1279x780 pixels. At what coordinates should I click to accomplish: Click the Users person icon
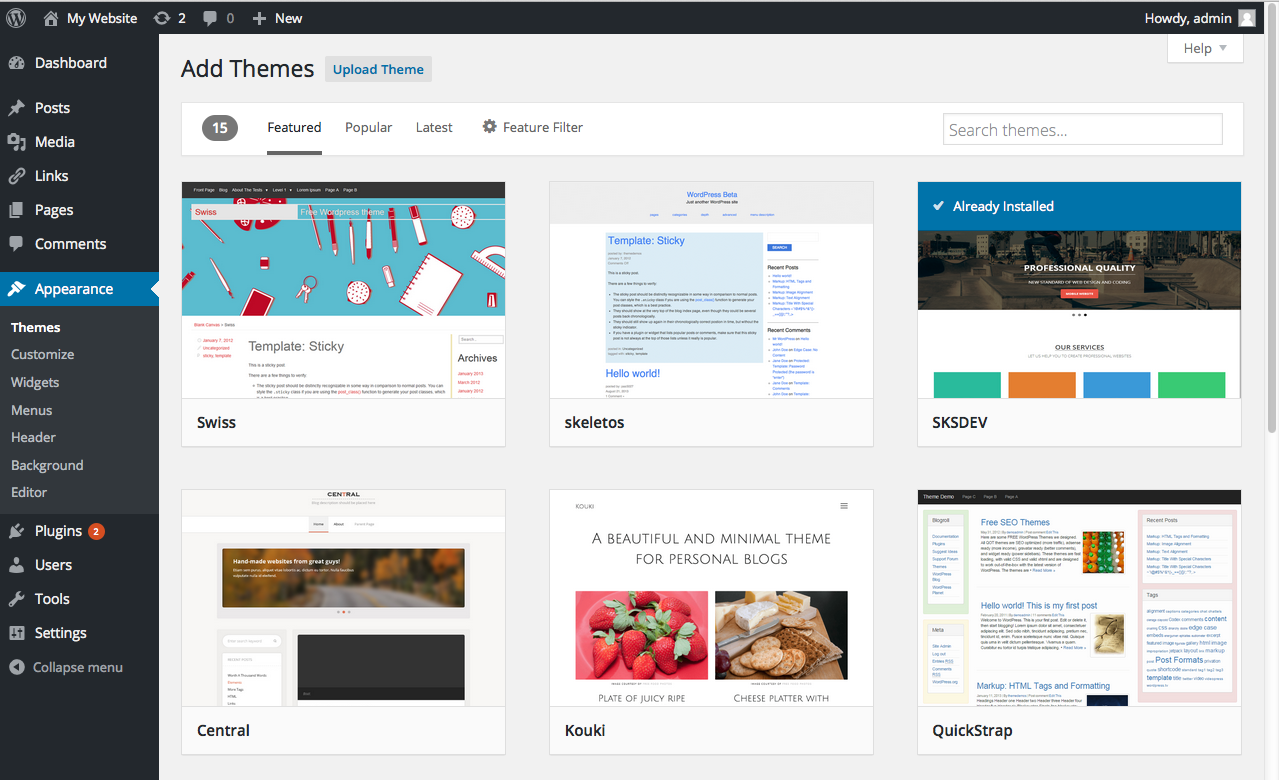coord(17,565)
